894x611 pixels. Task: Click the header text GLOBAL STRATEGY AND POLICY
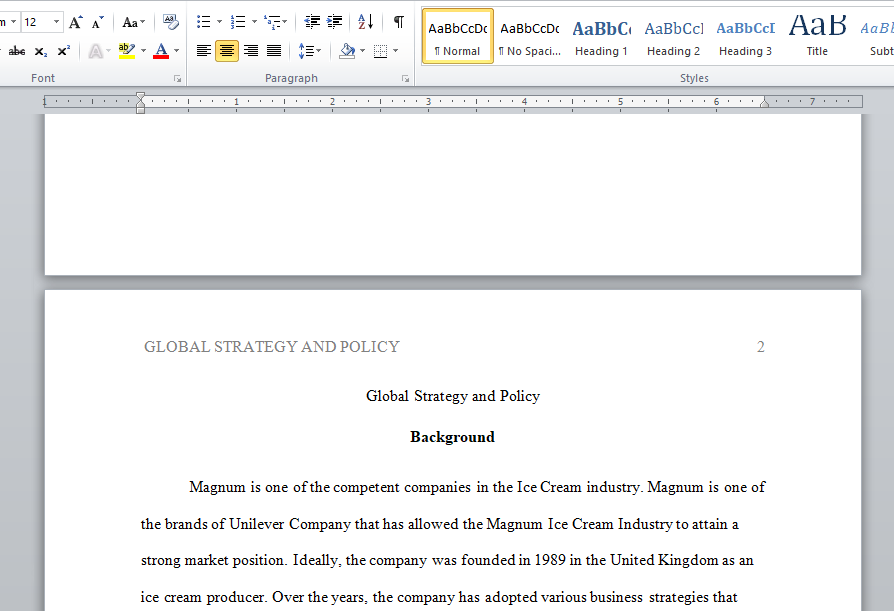[271, 347]
